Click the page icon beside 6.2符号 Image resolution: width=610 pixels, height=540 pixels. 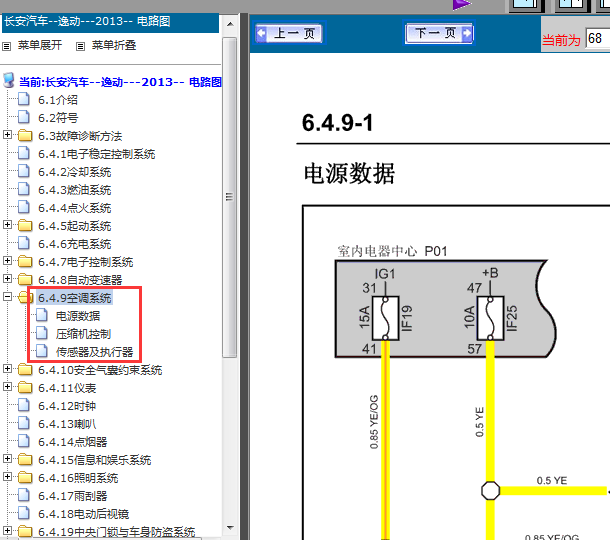coord(24,117)
